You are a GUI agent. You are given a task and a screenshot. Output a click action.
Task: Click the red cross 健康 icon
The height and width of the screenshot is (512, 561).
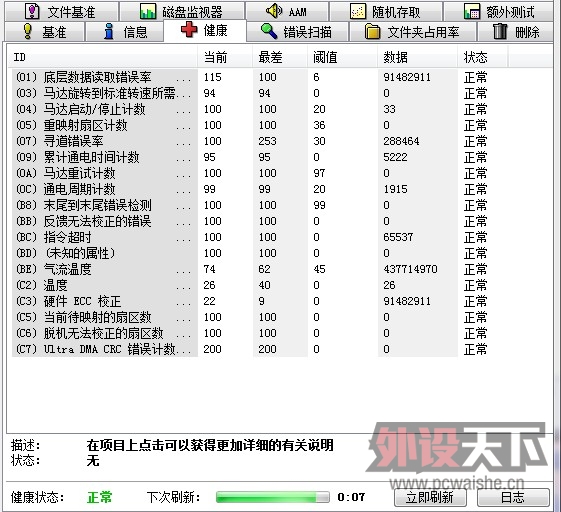[189, 29]
